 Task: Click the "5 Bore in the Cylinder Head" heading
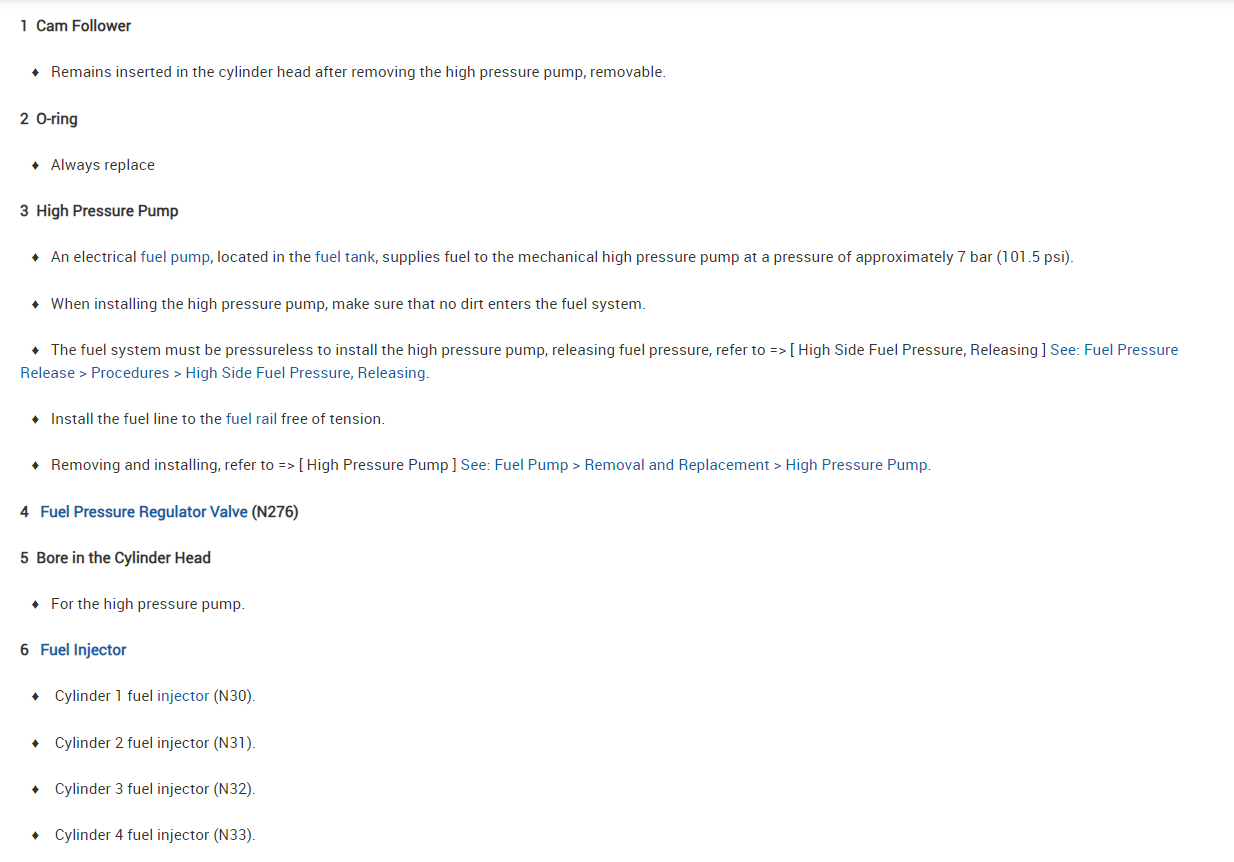coord(115,558)
